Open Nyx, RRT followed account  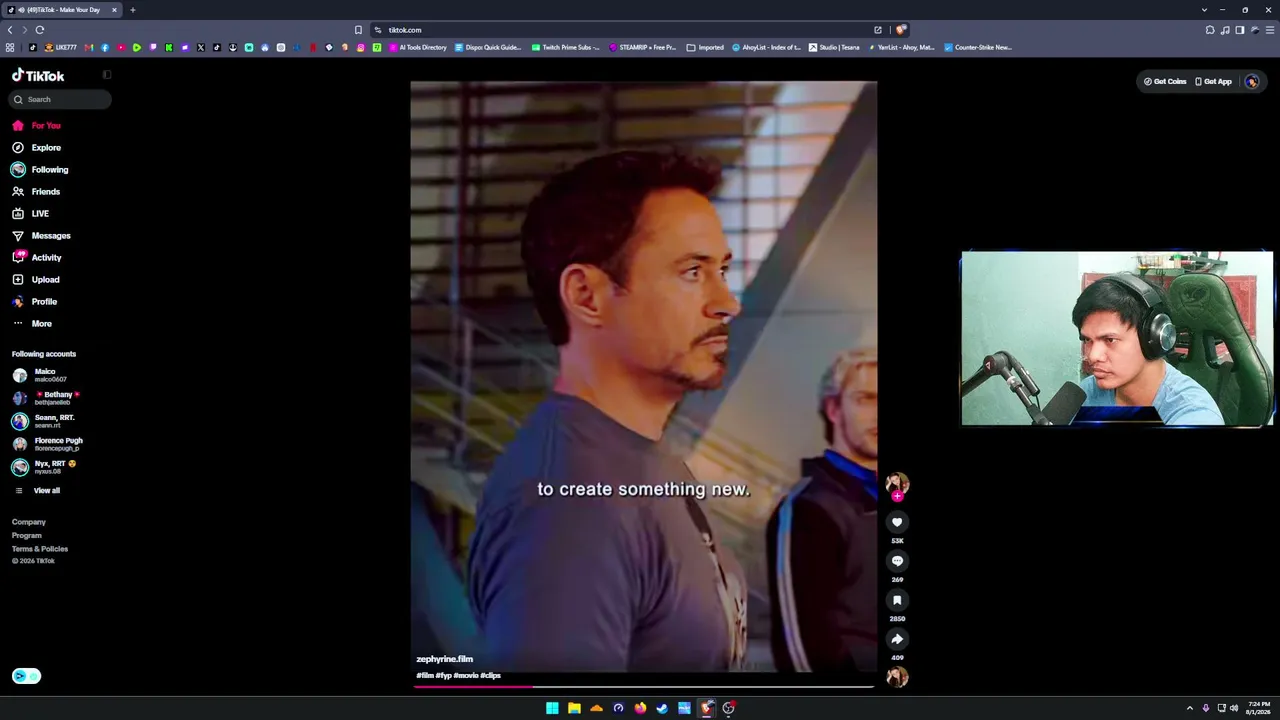point(44,467)
